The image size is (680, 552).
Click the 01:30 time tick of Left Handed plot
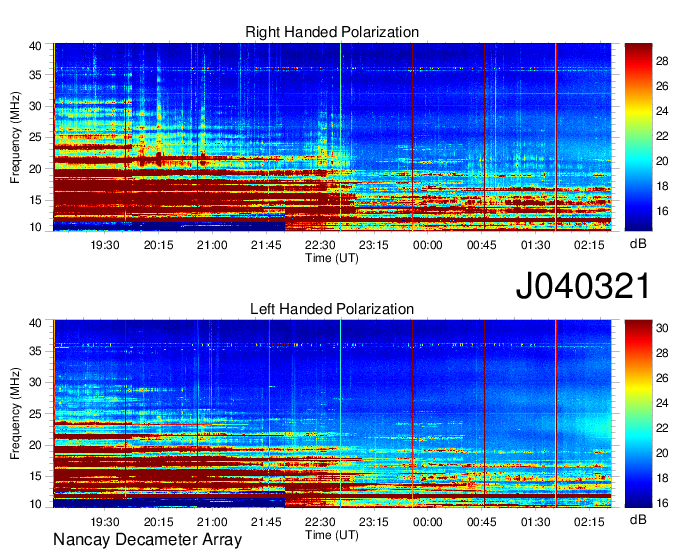click(x=535, y=522)
